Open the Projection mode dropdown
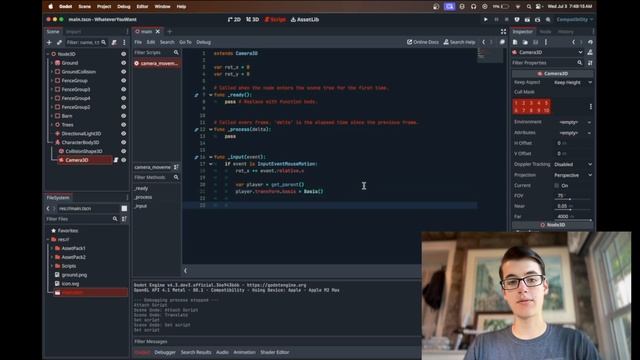 [573, 175]
